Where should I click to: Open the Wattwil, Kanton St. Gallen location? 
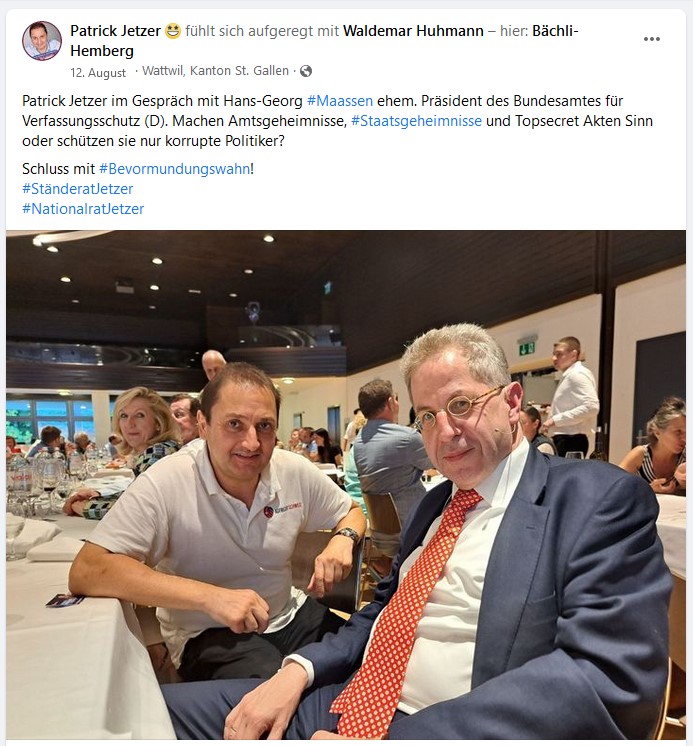tap(215, 71)
